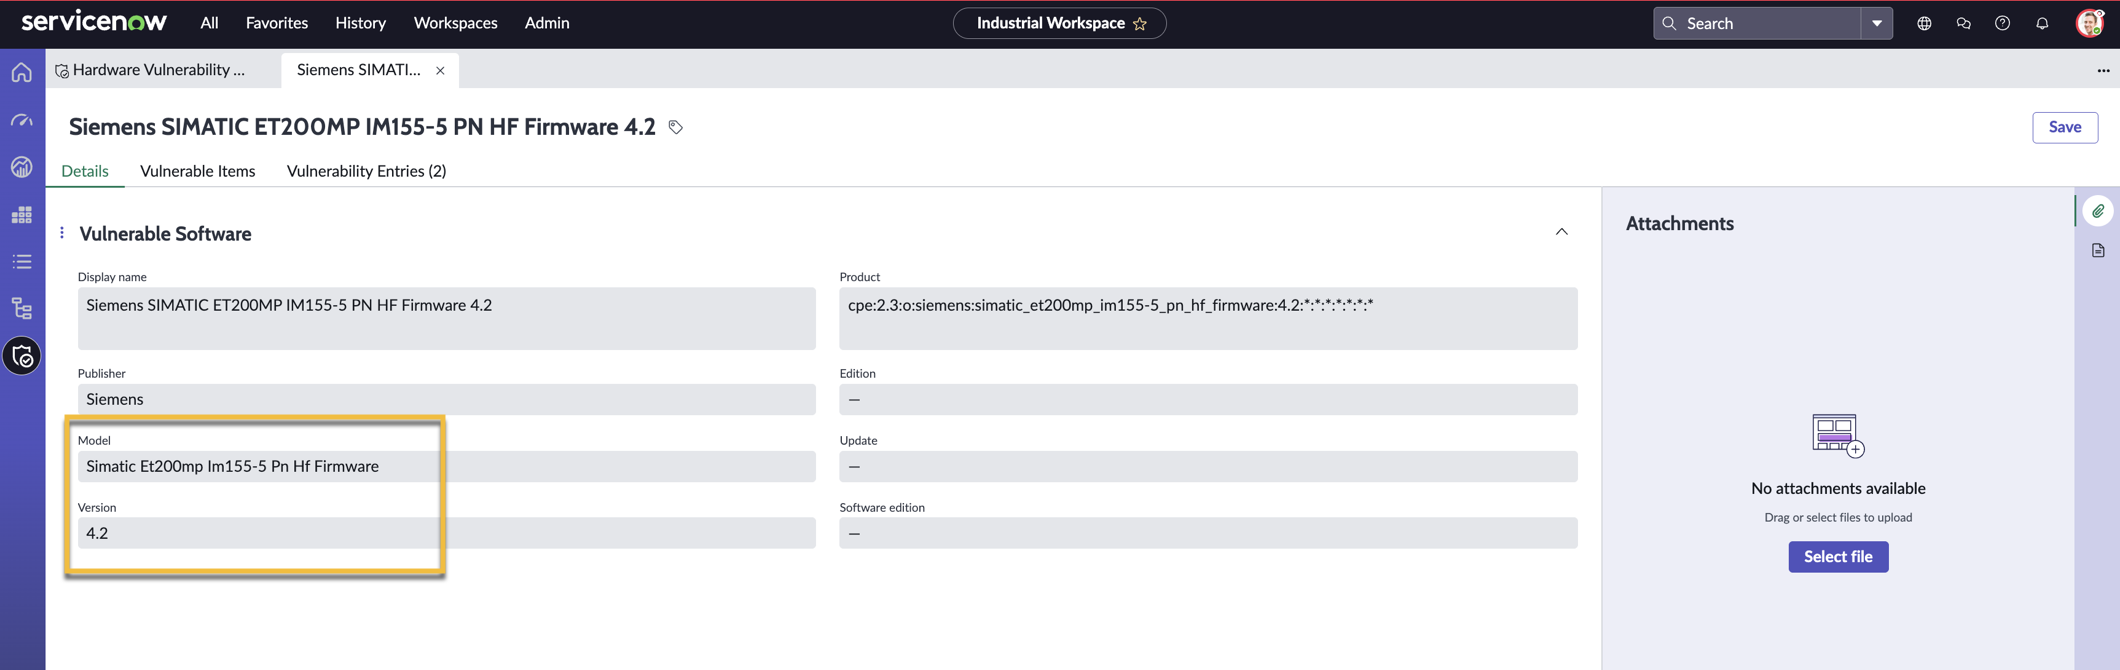Open the more options ellipsis at the tab bar
Image resolution: width=2120 pixels, height=670 pixels.
tap(2103, 70)
